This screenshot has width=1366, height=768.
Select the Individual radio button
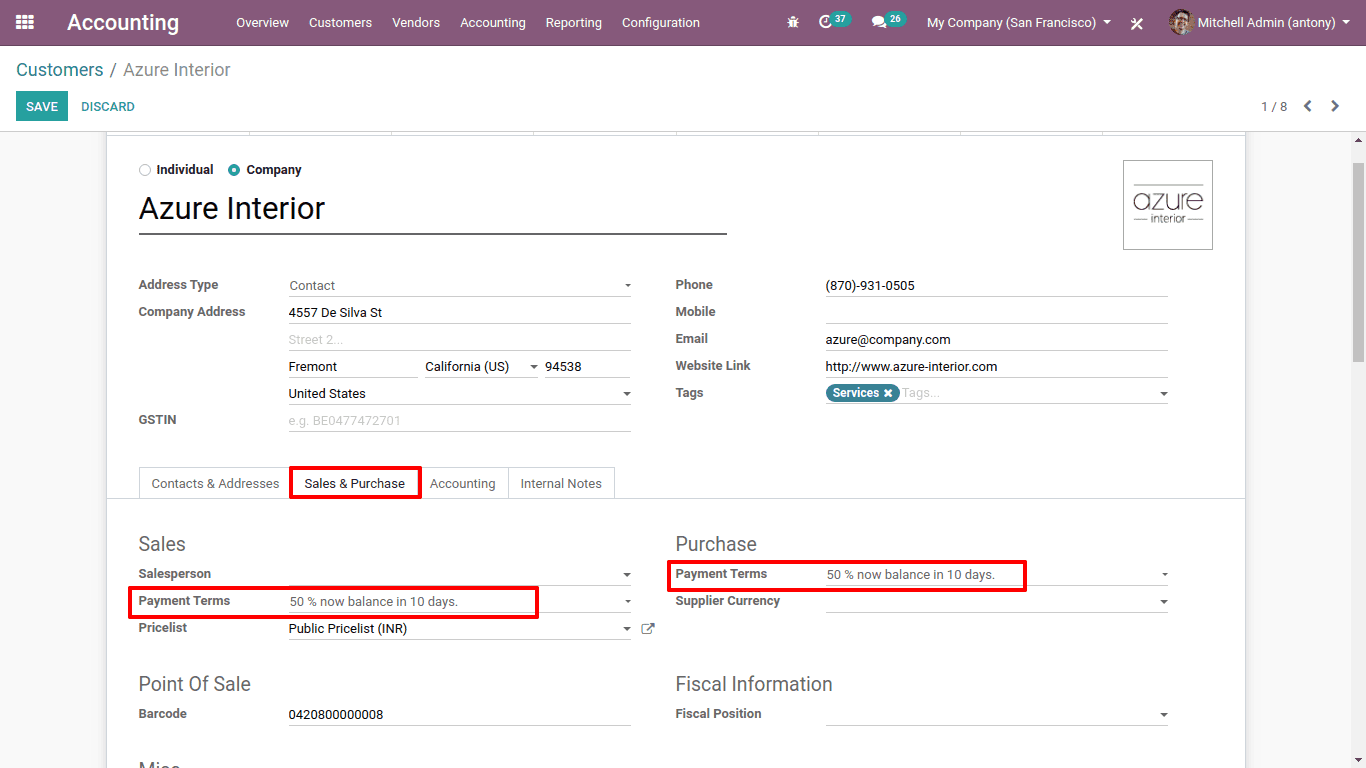click(x=145, y=170)
